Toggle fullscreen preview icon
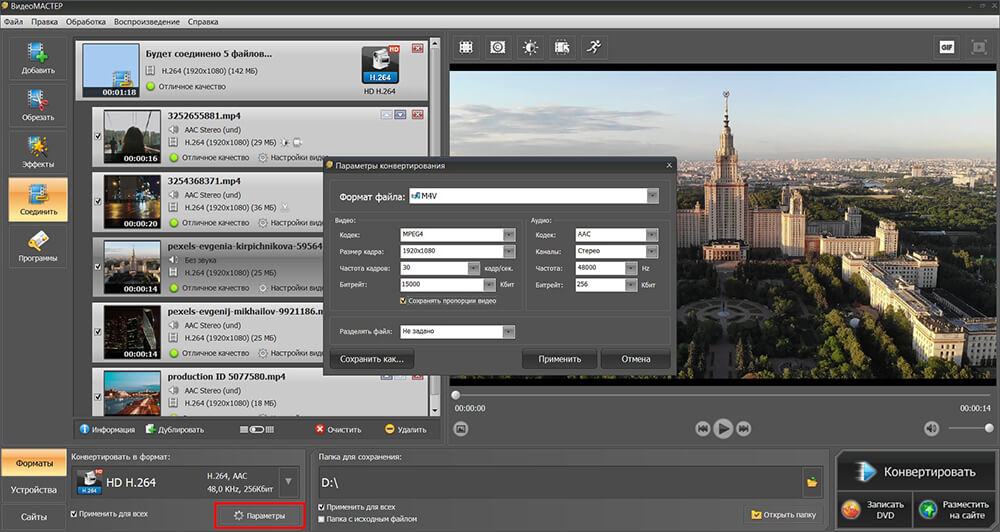The height and width of the screenshot is (532, 1000). tap(978, 47)
